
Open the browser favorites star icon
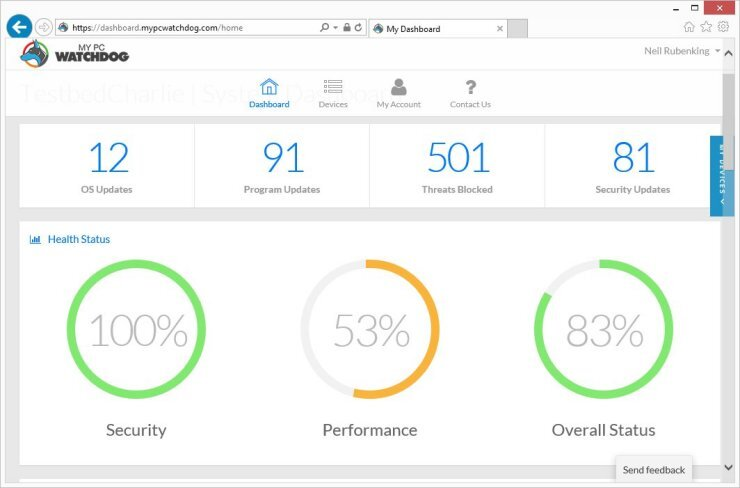click(x=706, y=27)
